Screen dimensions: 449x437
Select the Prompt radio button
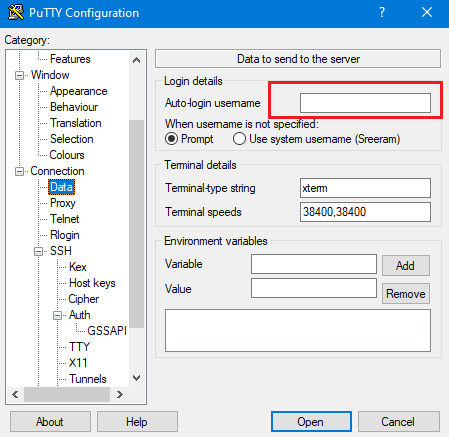pos(171,139)
